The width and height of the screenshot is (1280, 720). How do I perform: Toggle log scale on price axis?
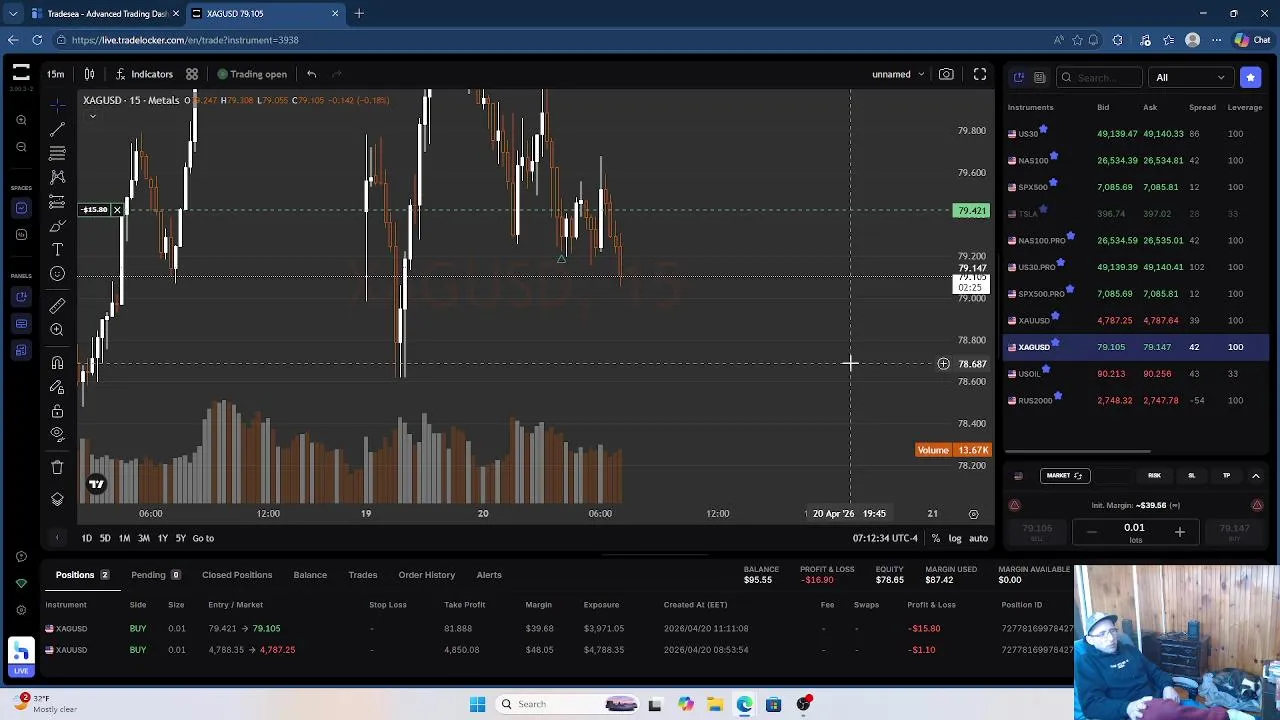[x=955, y=538]
